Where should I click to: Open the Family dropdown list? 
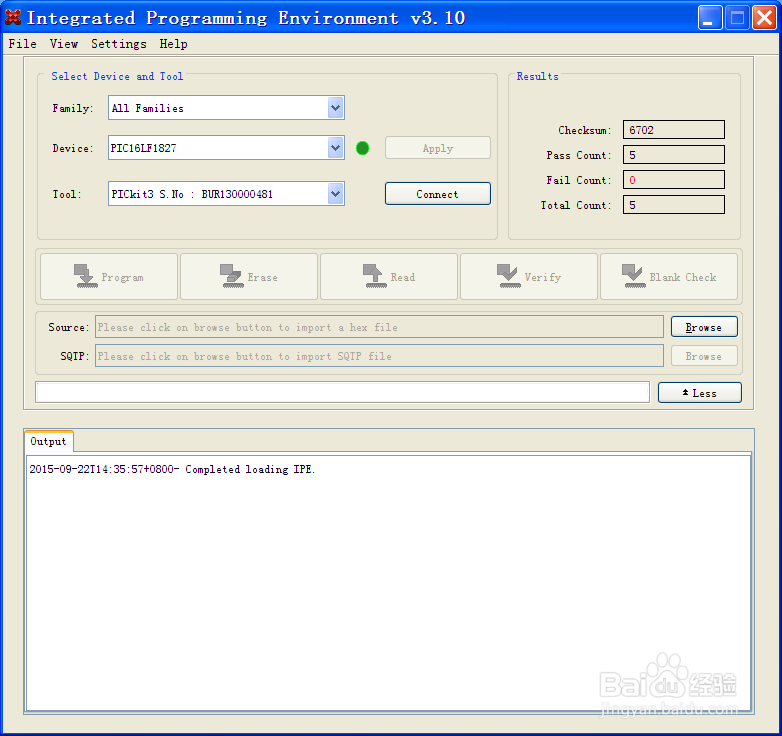336,108
